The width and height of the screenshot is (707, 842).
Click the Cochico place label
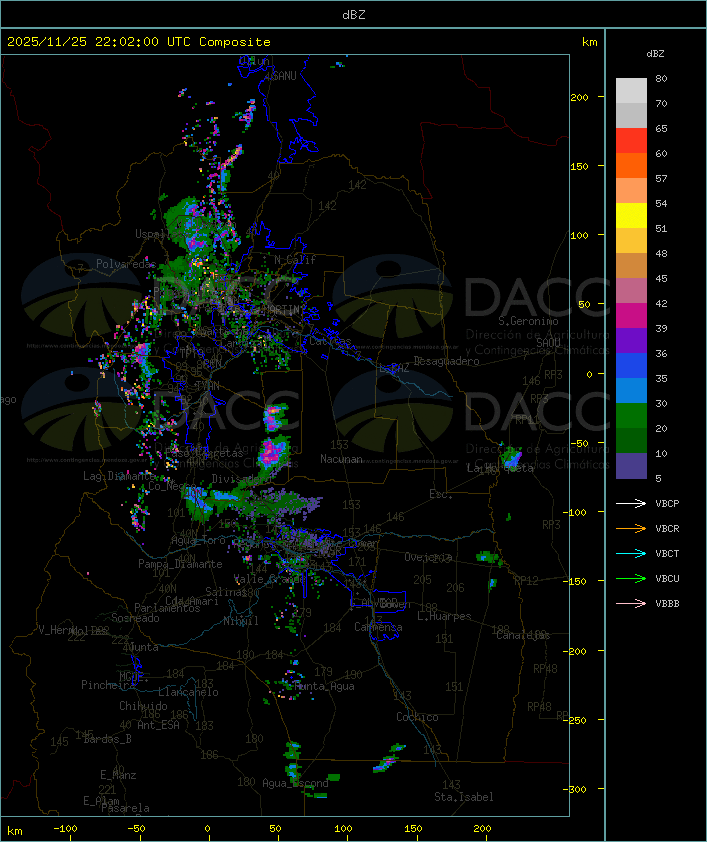(417, 717)
